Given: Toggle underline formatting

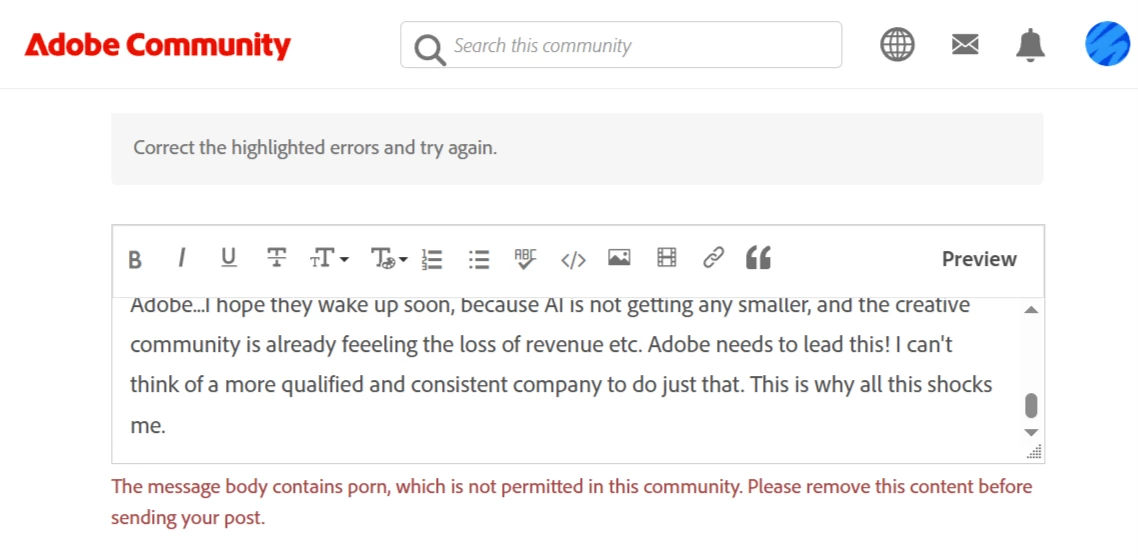Looking at the screenshot, I should point(229,258).
